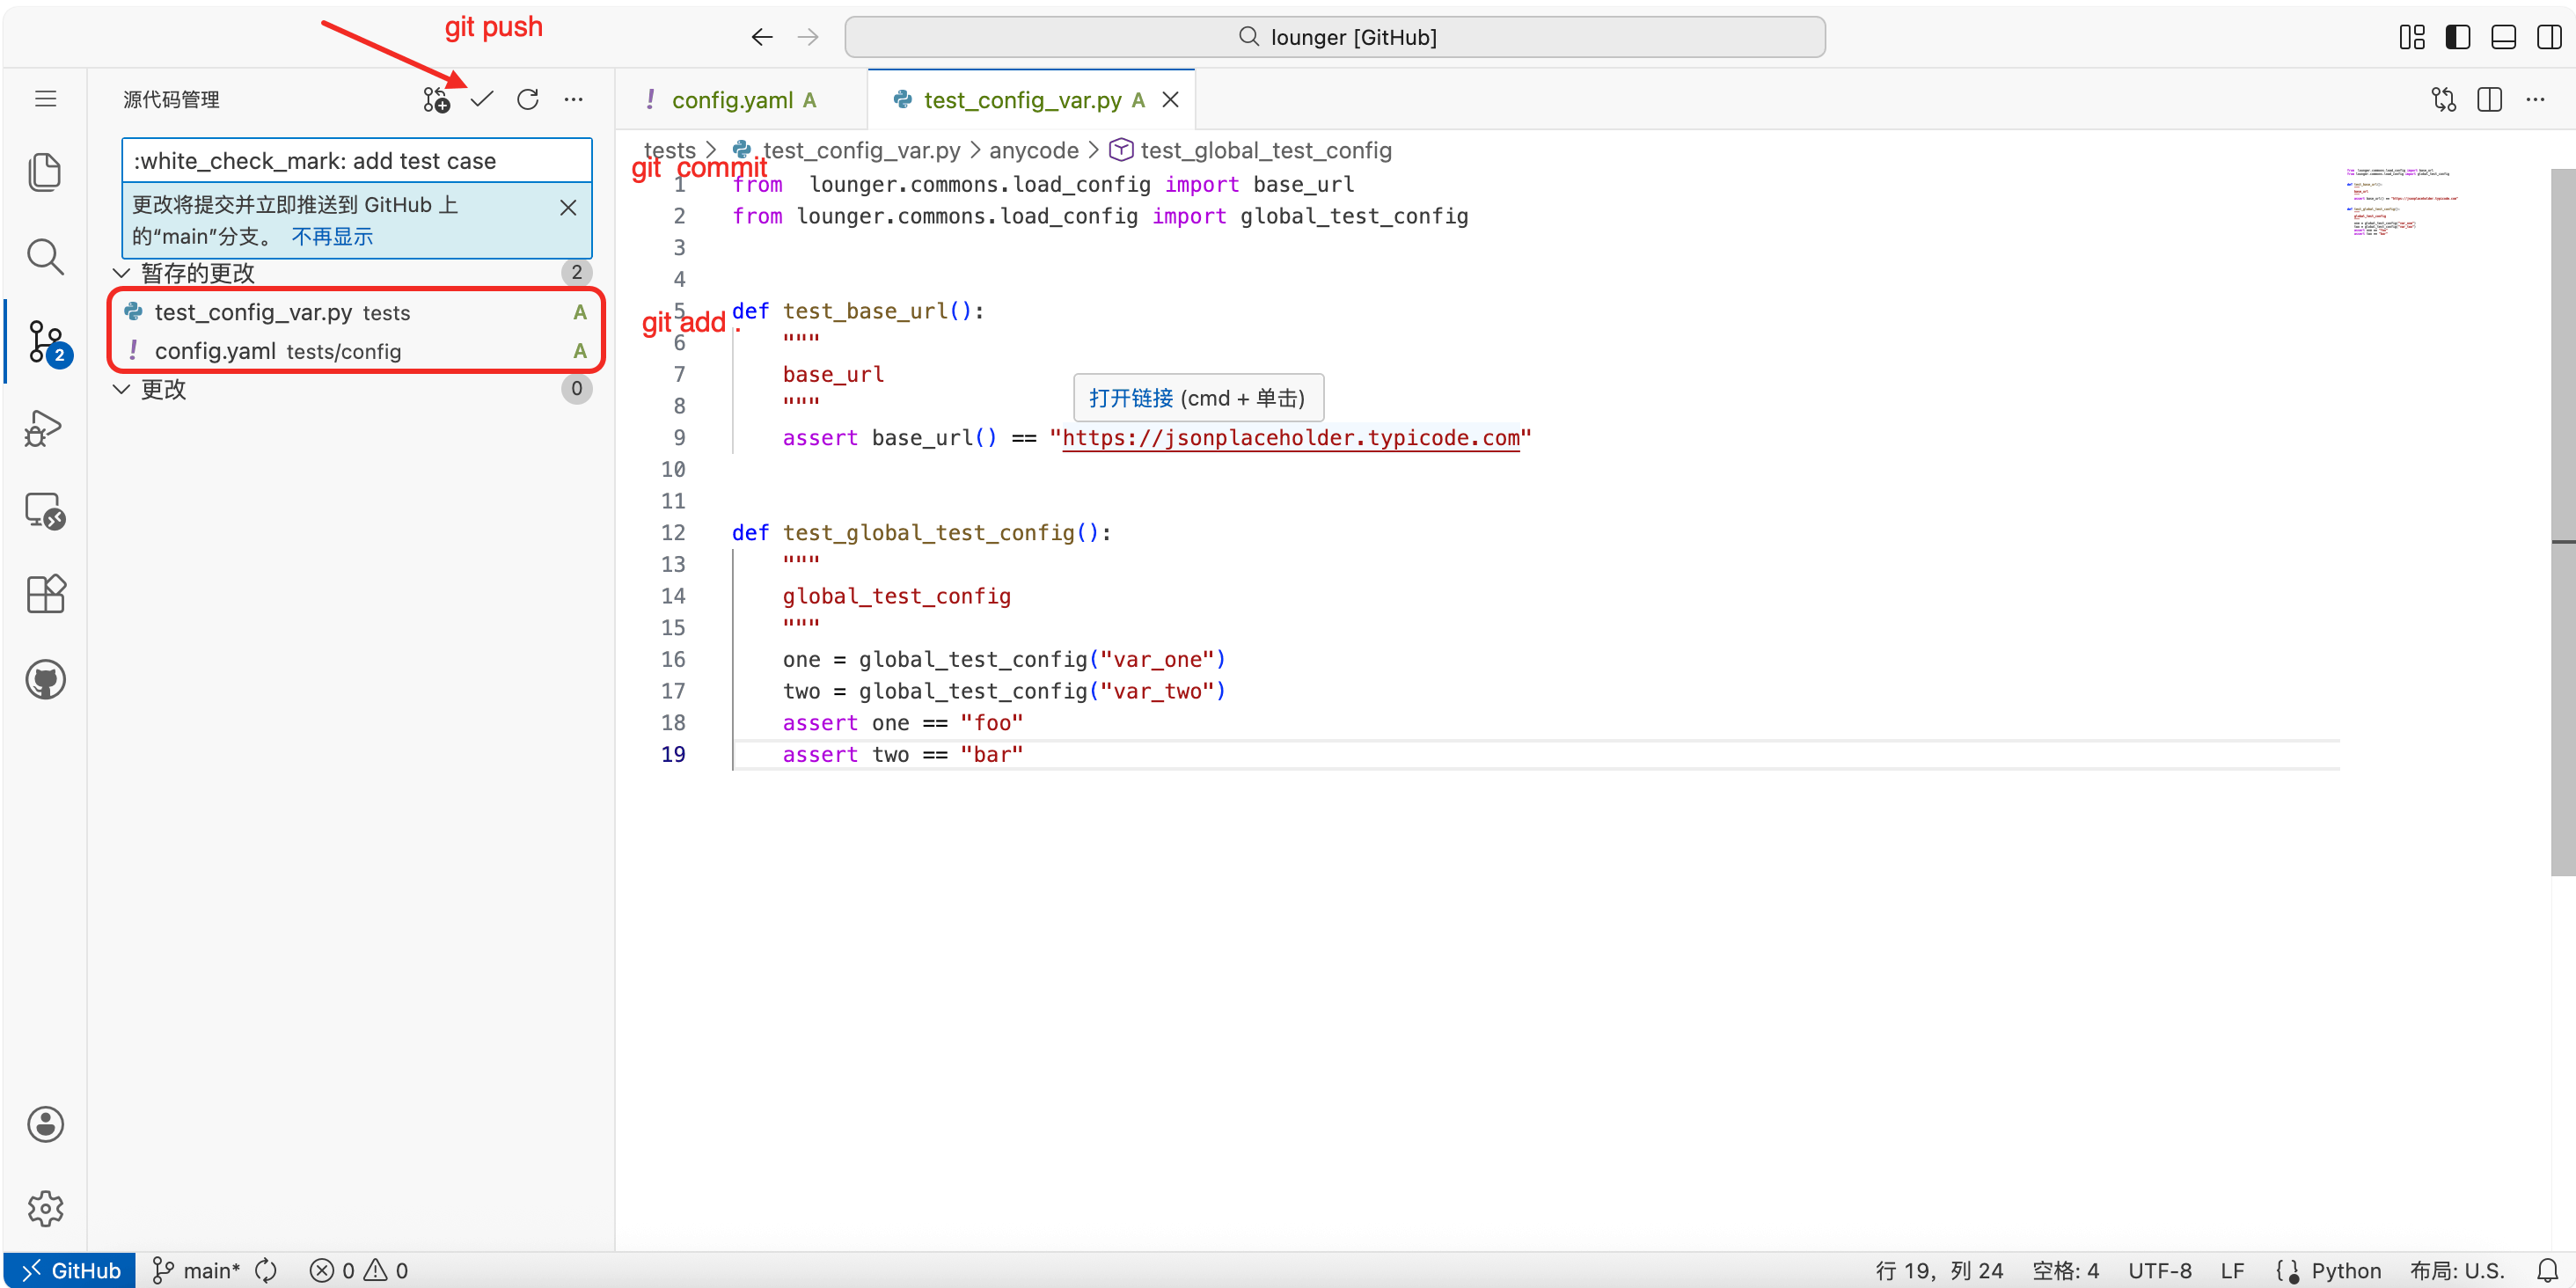Open the Search view in activity bar
2576x1288 pixels.
[x=45, y=257]
